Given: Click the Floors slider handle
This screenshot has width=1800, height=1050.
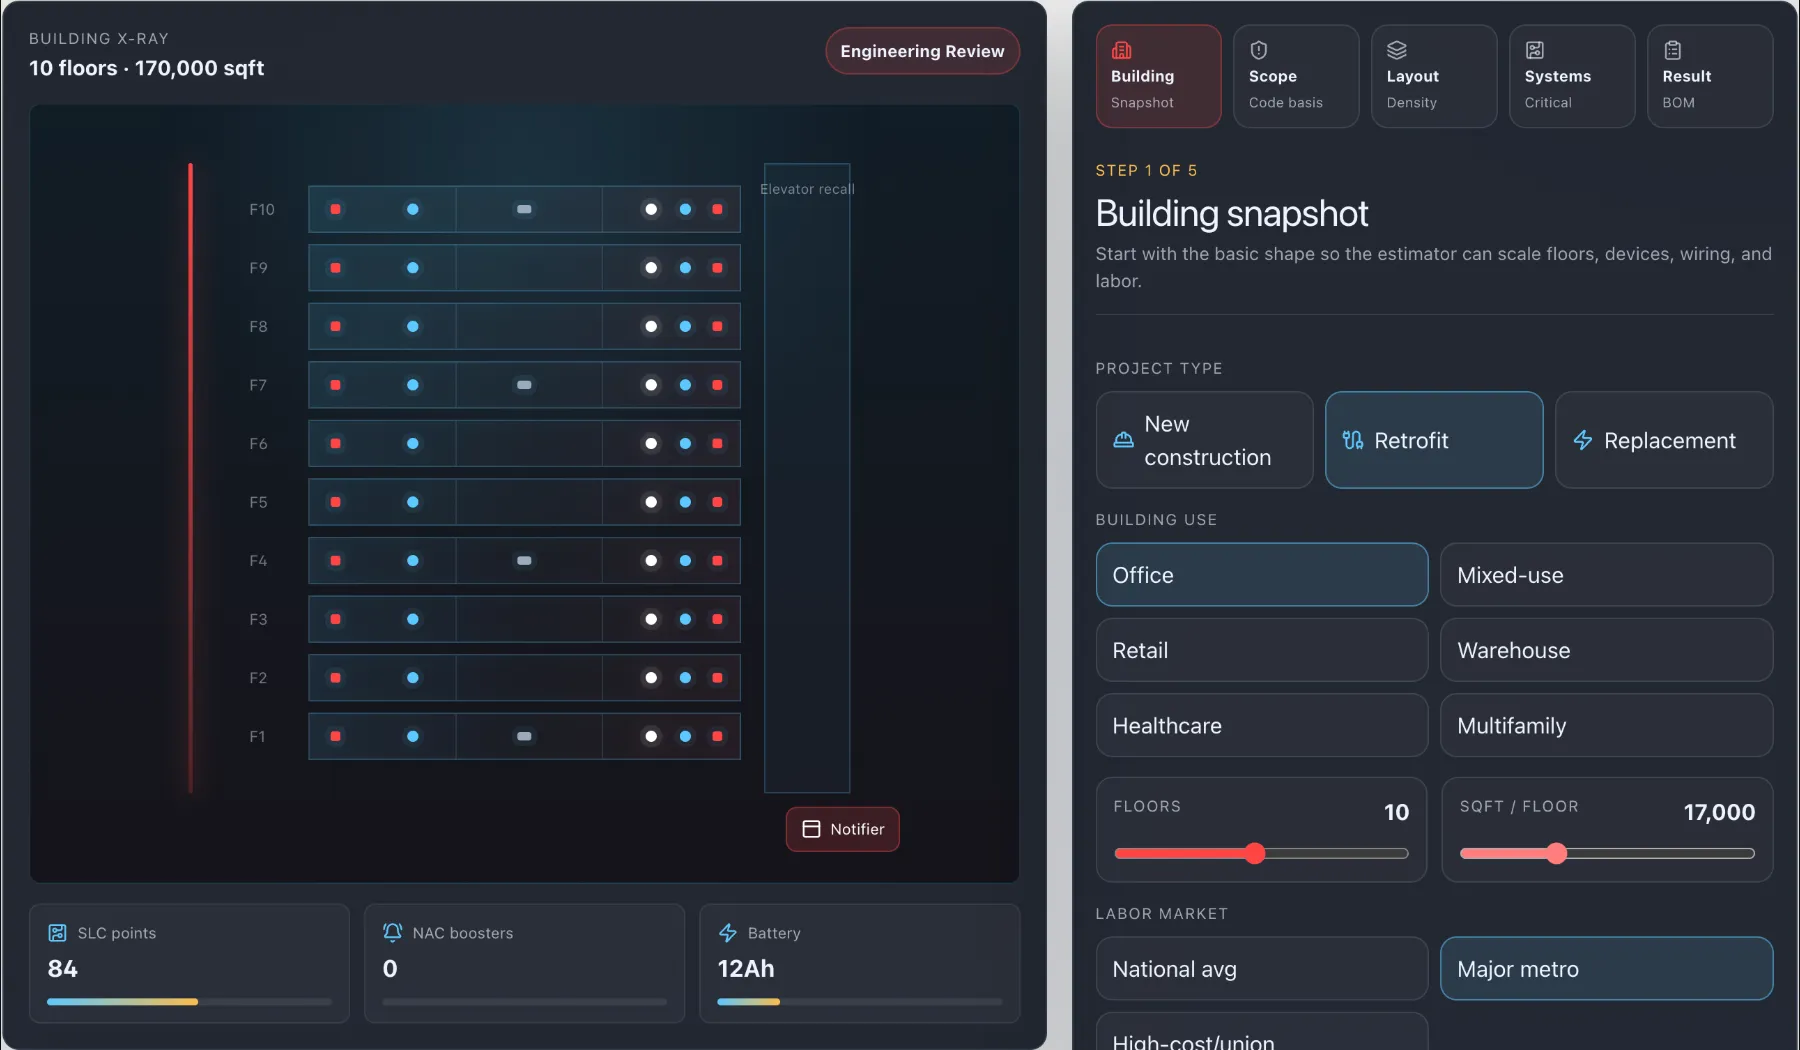Looking at the screenshot, I should click(1255, 853).
